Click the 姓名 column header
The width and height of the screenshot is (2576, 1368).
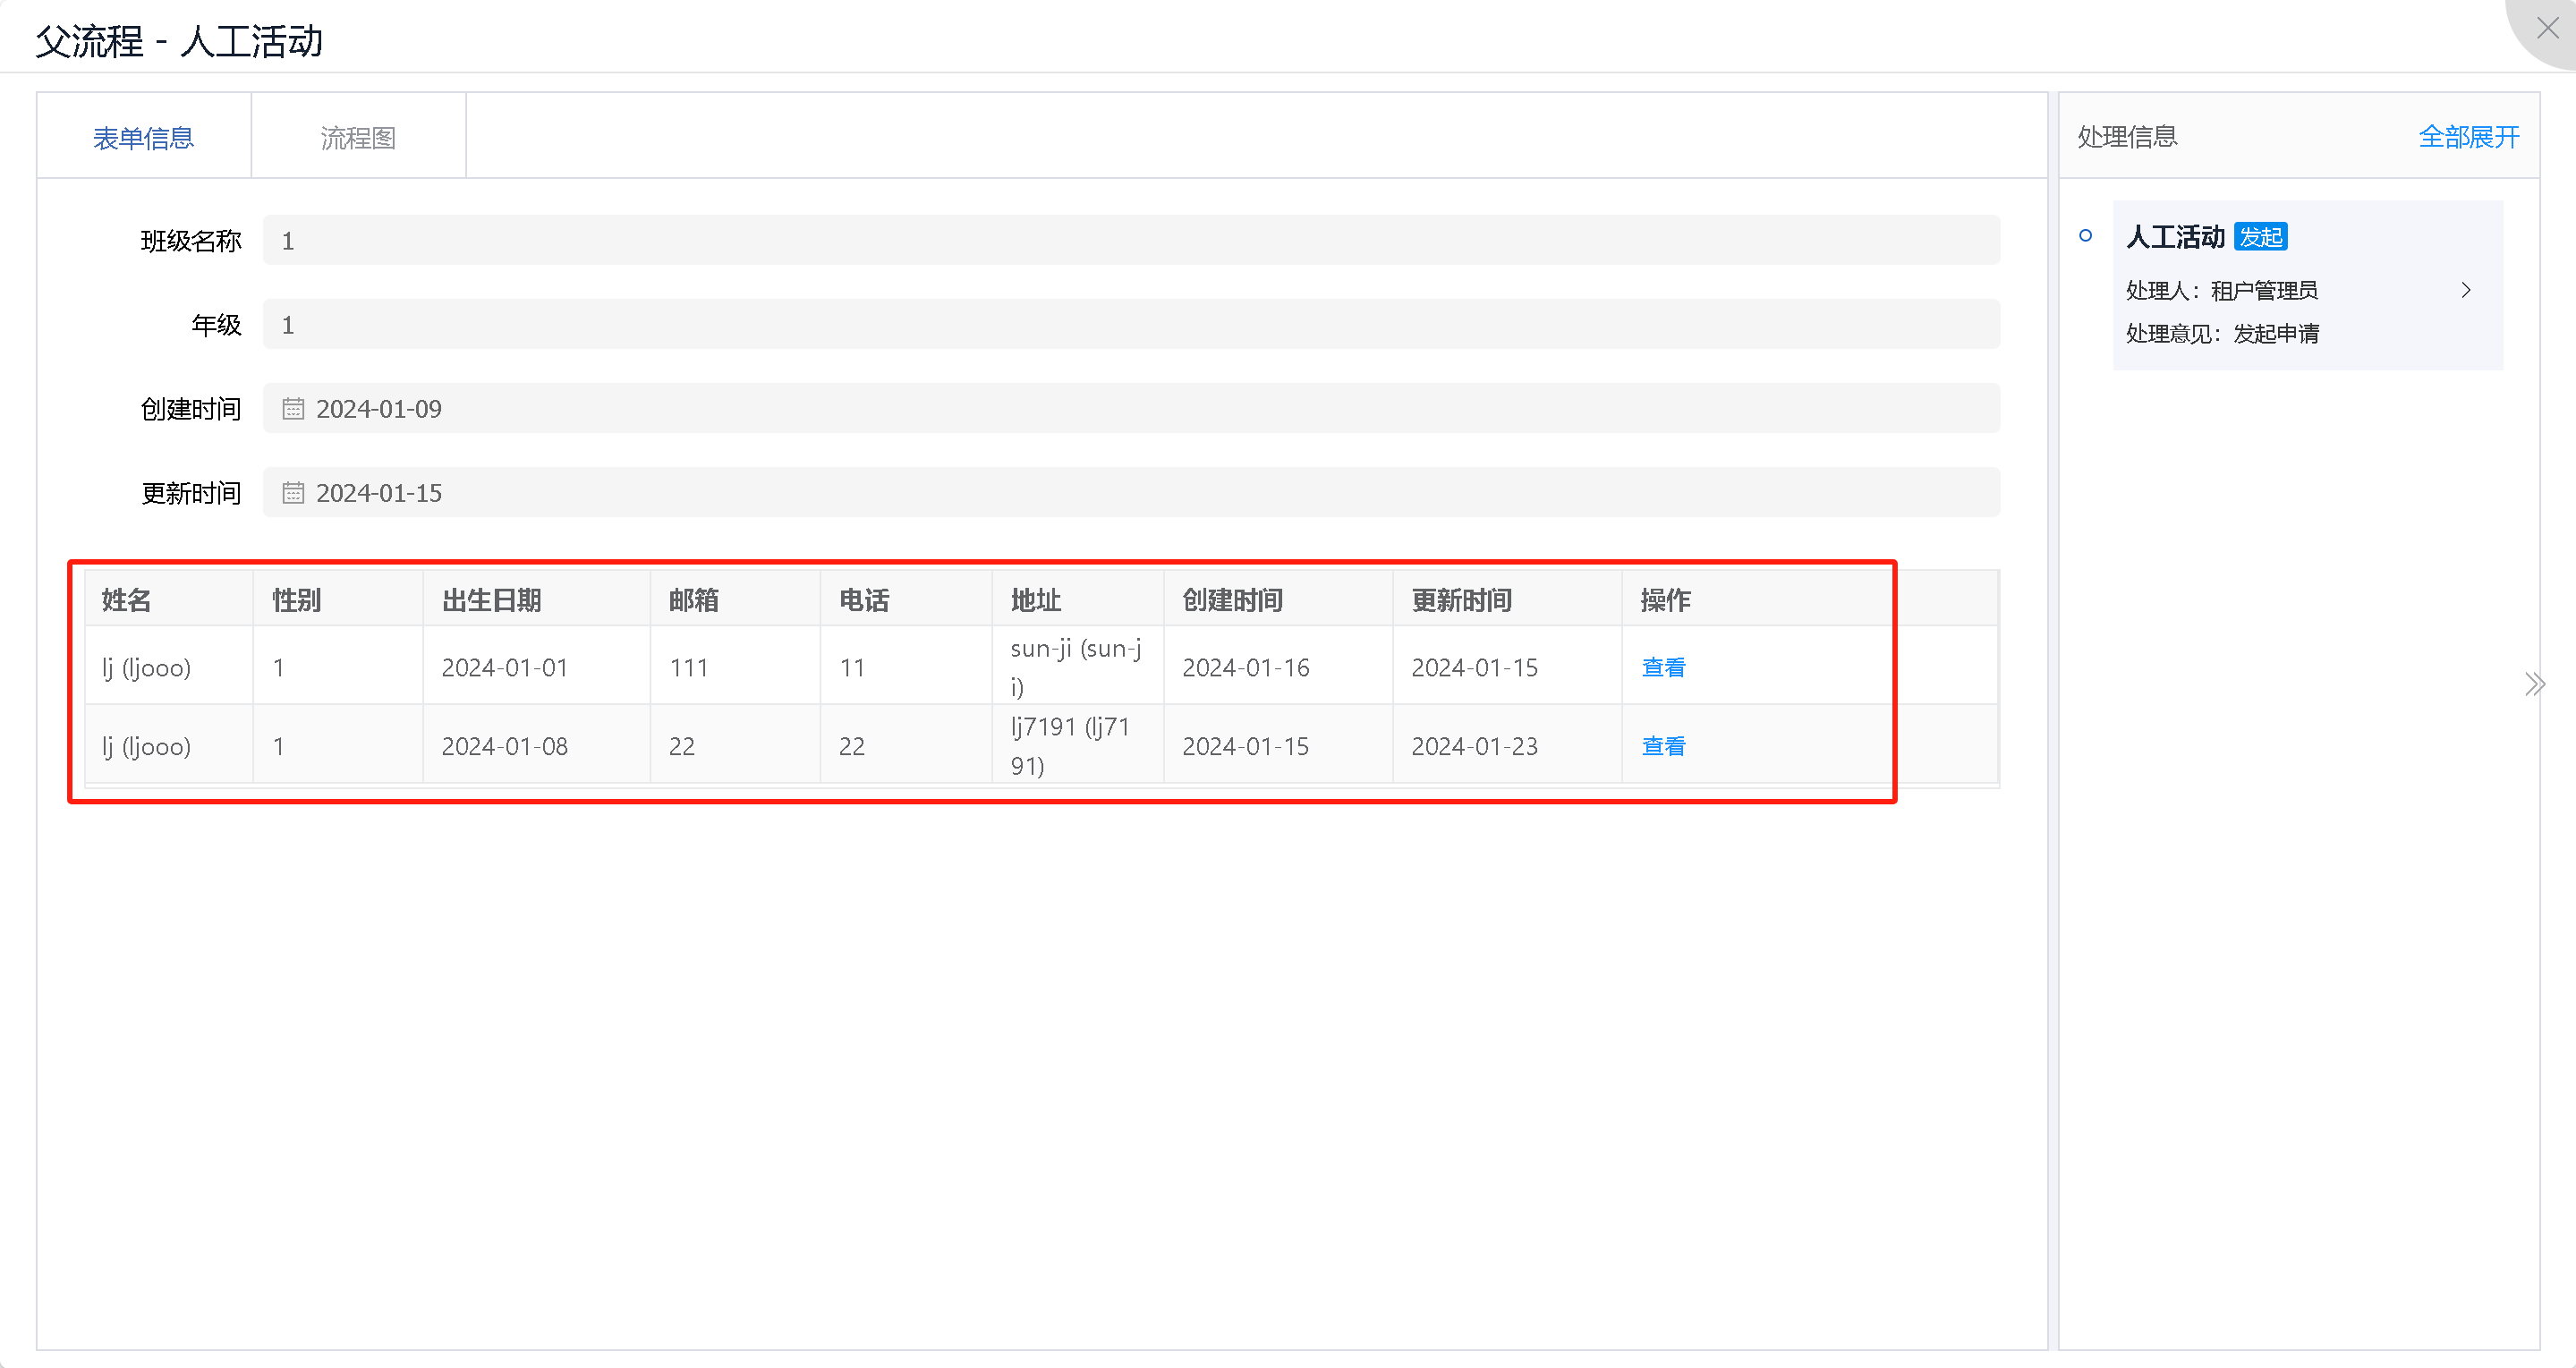point(127,600)
